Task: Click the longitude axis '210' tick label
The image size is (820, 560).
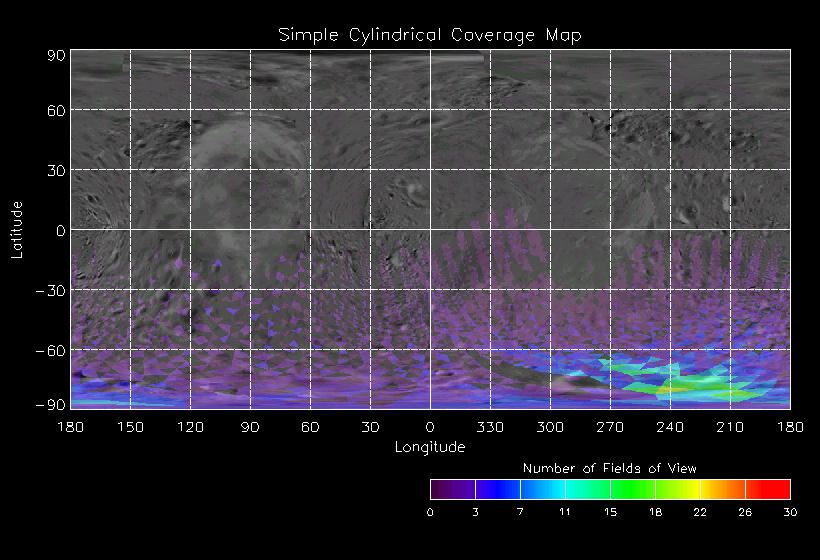Action: point(730,427)
